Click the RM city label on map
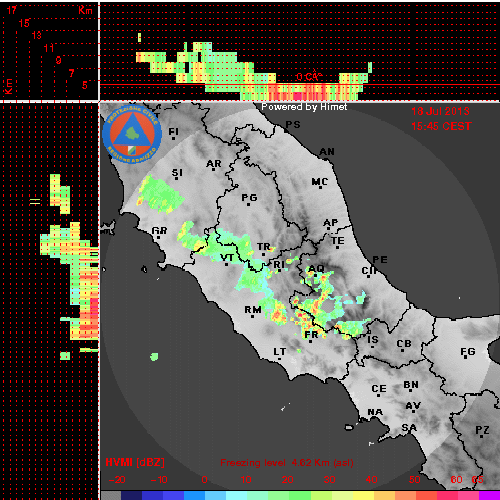This screenshot has width=500, height=500. pos(253,310)
